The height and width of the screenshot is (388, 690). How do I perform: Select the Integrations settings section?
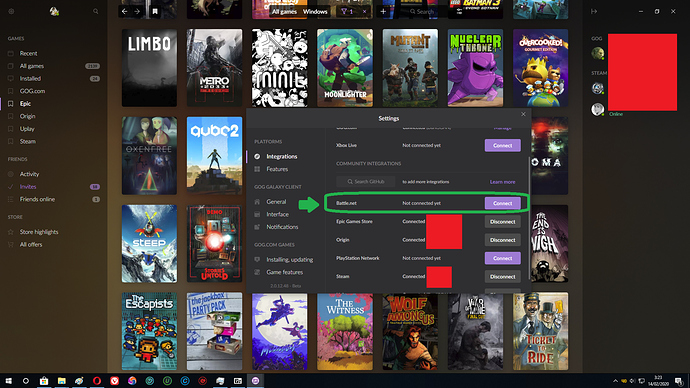click(x=282, y=157)
